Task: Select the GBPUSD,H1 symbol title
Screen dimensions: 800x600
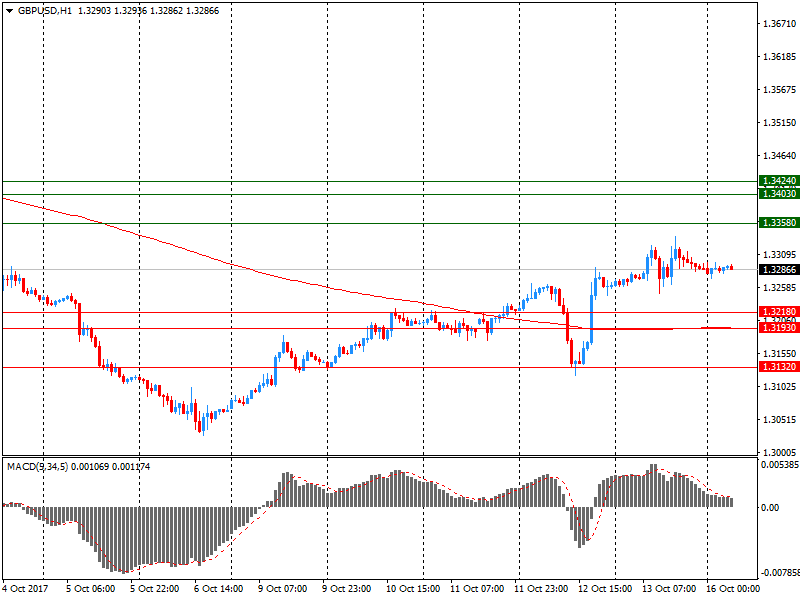Action: 45,11
